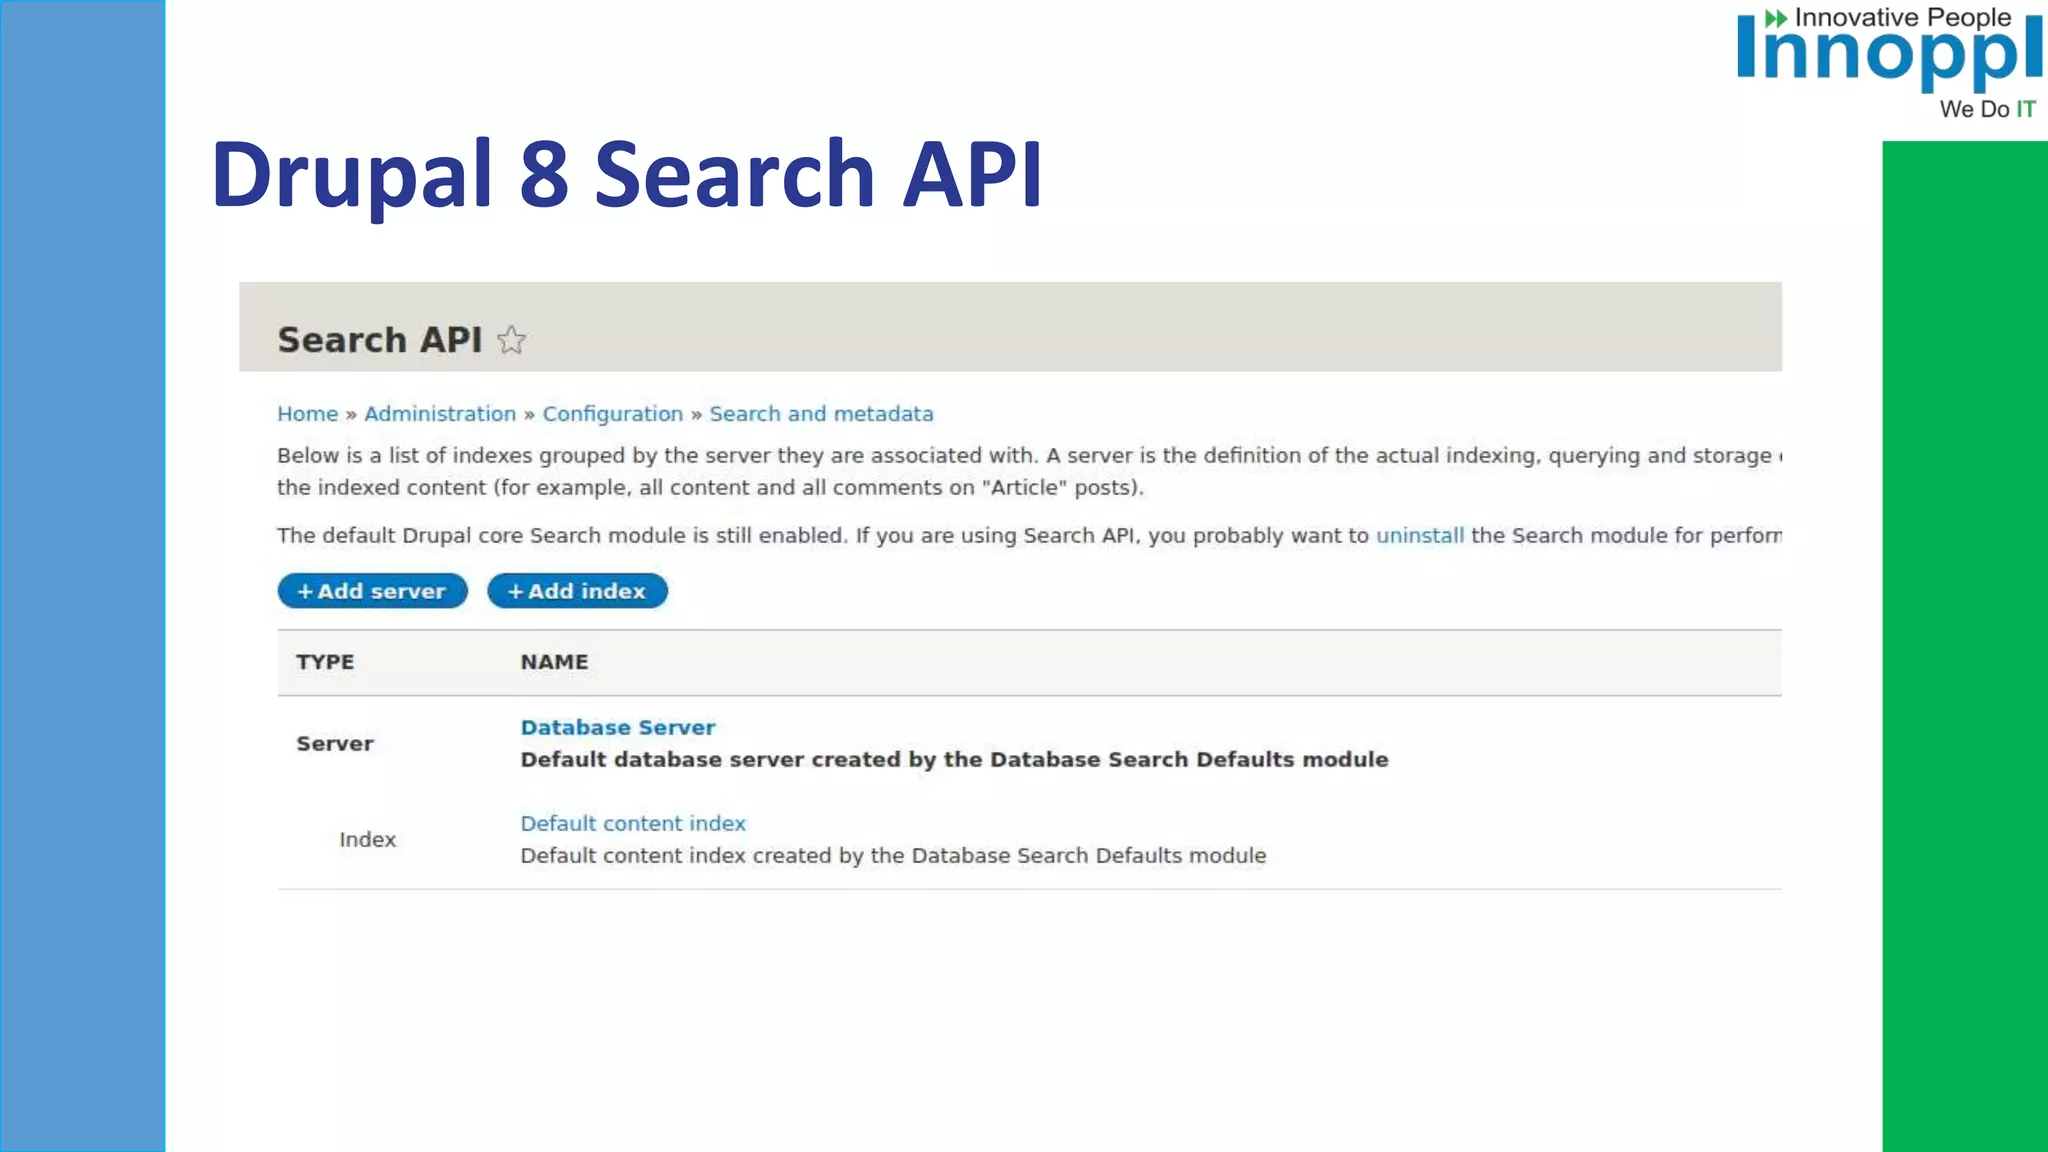
Task: Click the NAME column header
Action: click(x=554, y=662)
